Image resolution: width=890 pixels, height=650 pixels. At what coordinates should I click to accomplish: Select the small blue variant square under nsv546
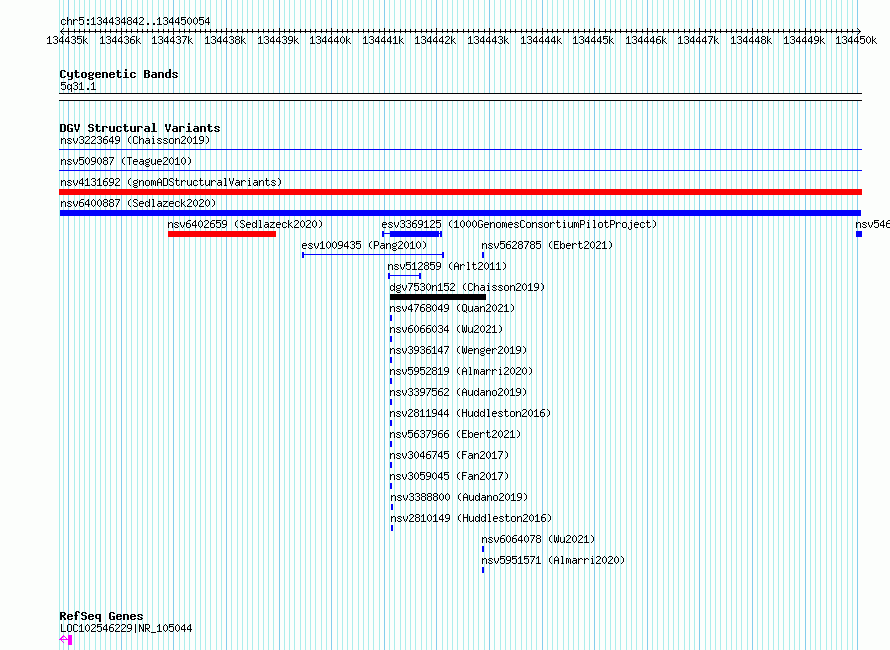(859, 234)
